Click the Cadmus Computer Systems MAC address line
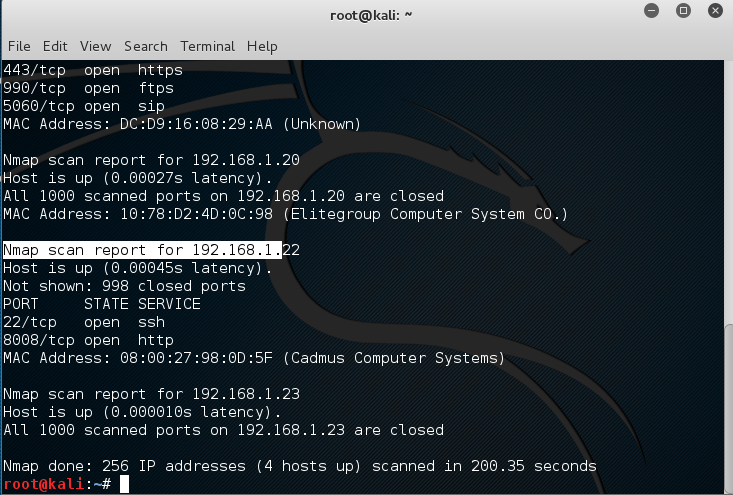Screen dimensions: 733x495 point(254,358)
